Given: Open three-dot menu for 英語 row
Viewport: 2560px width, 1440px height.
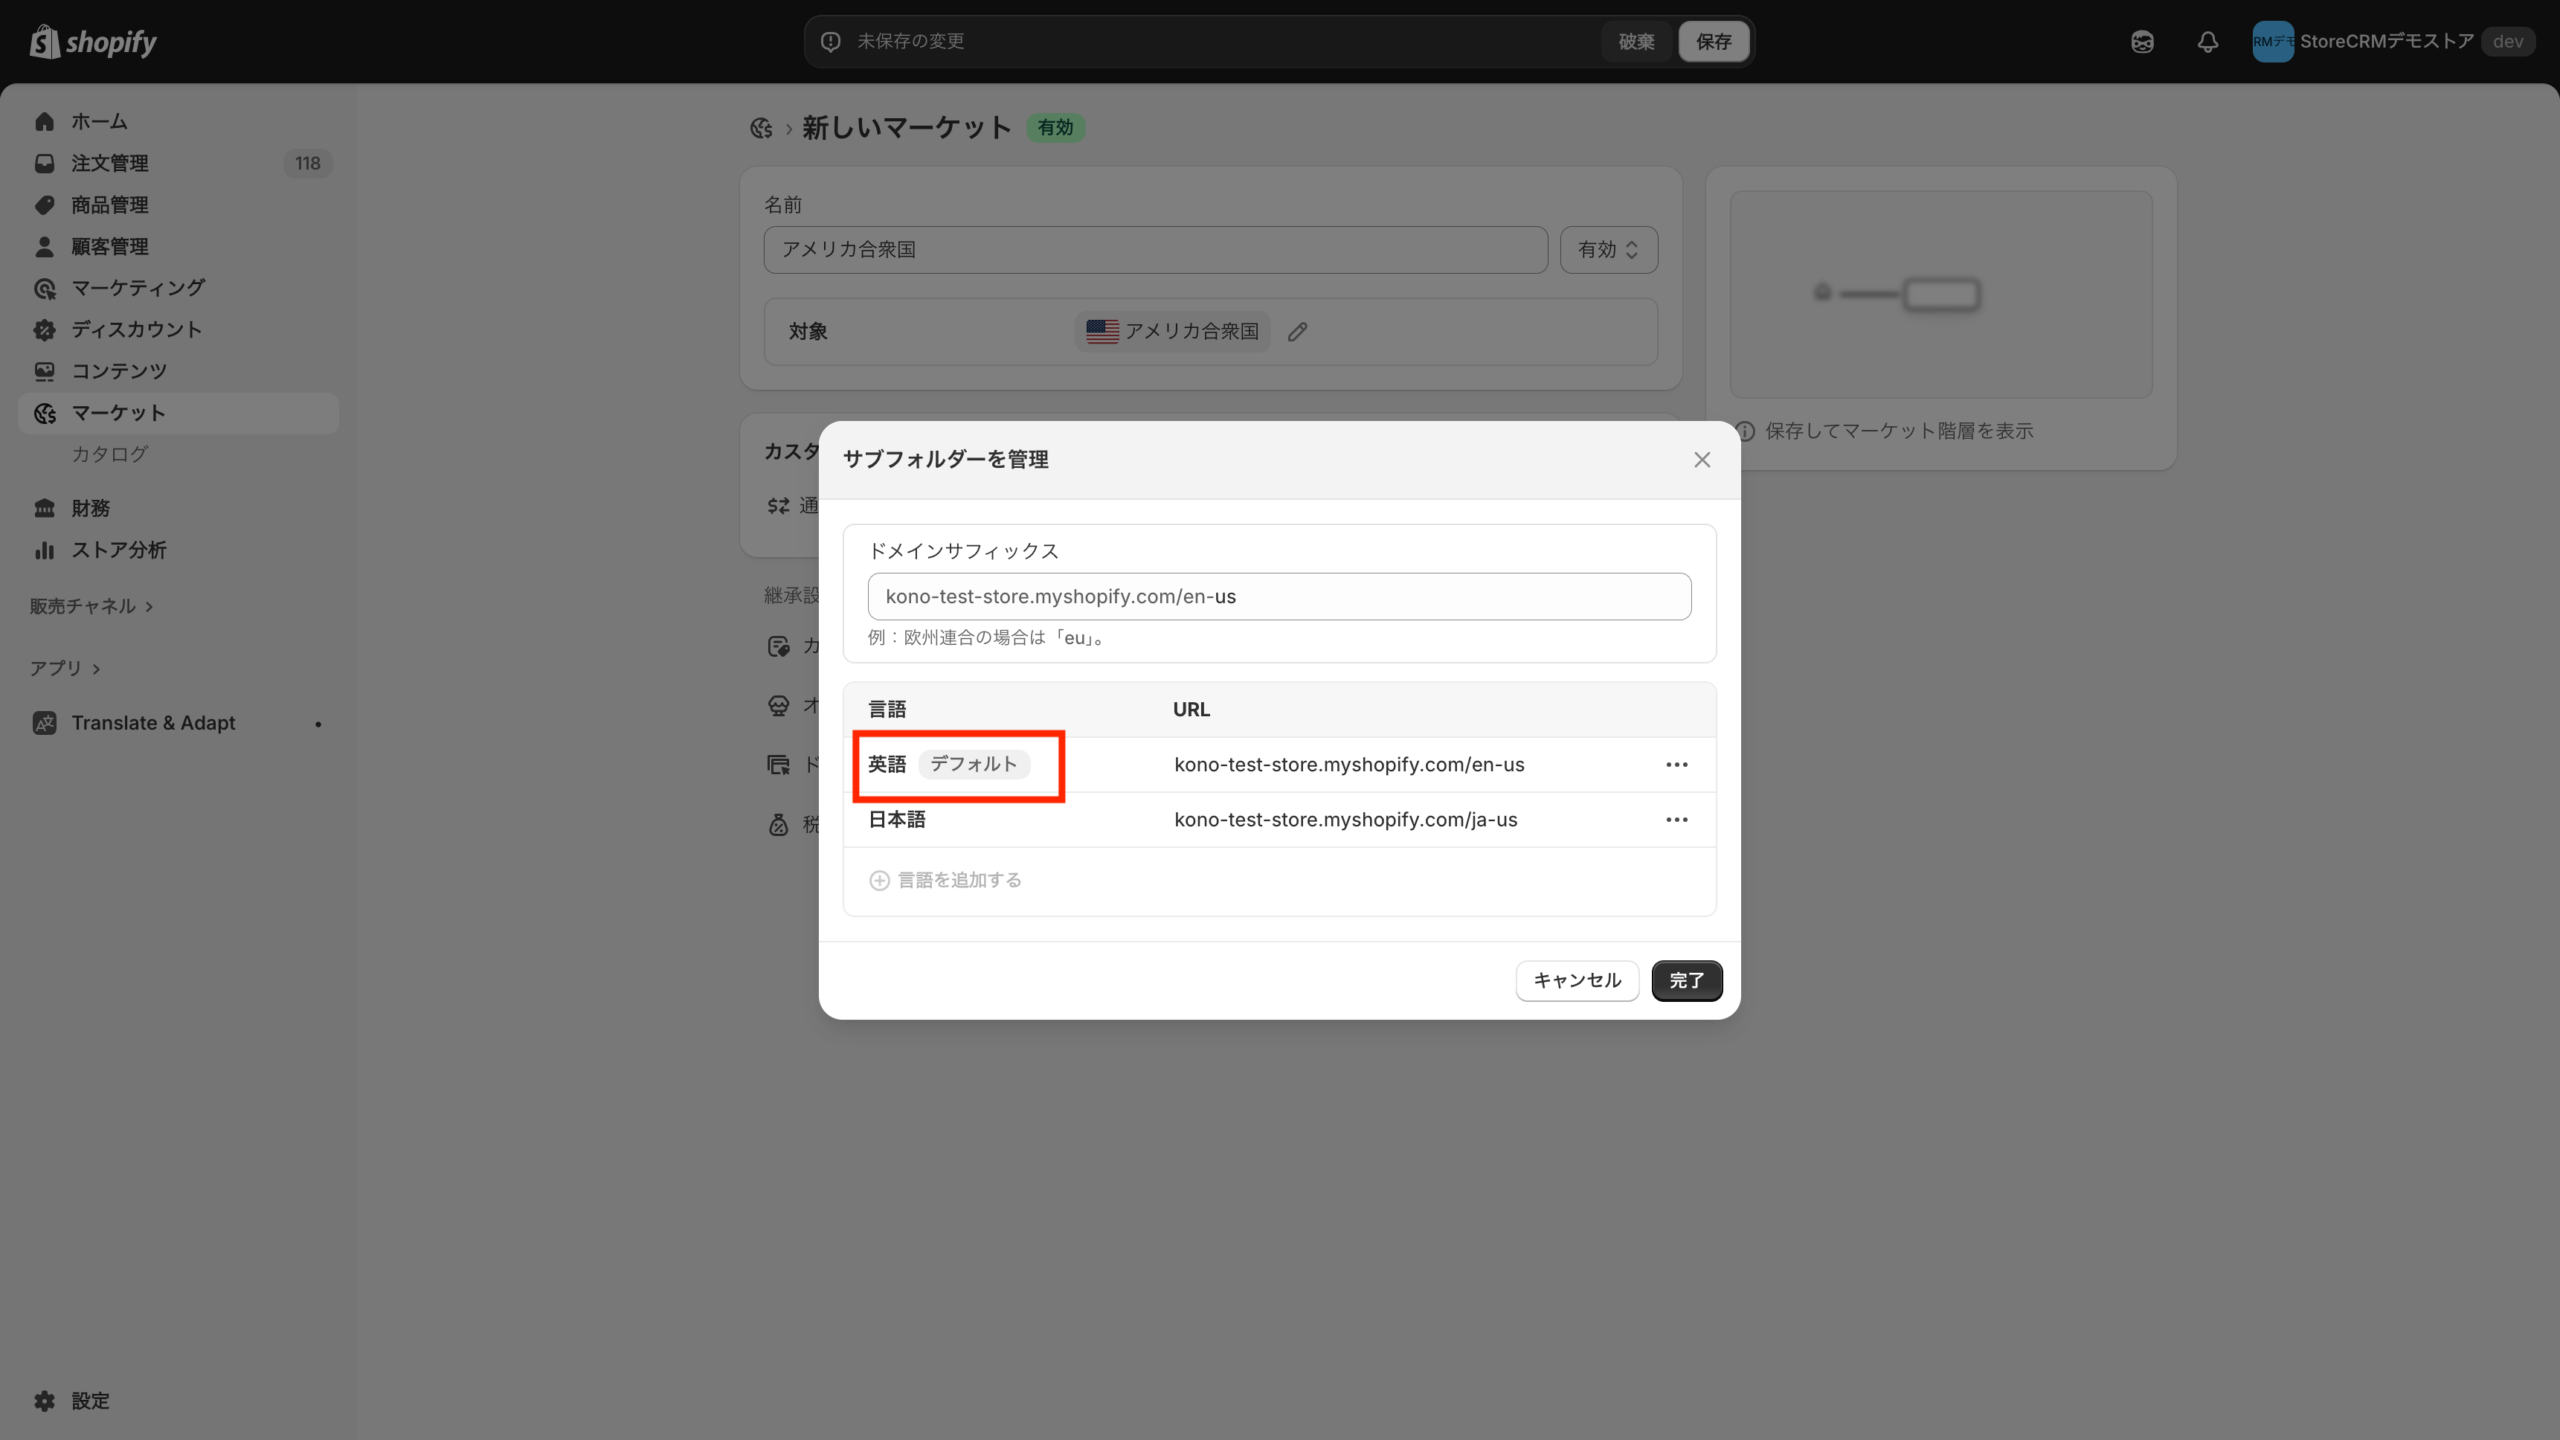Looking at the screenshot, I should pyautogui.click(x=1676, y=765).
